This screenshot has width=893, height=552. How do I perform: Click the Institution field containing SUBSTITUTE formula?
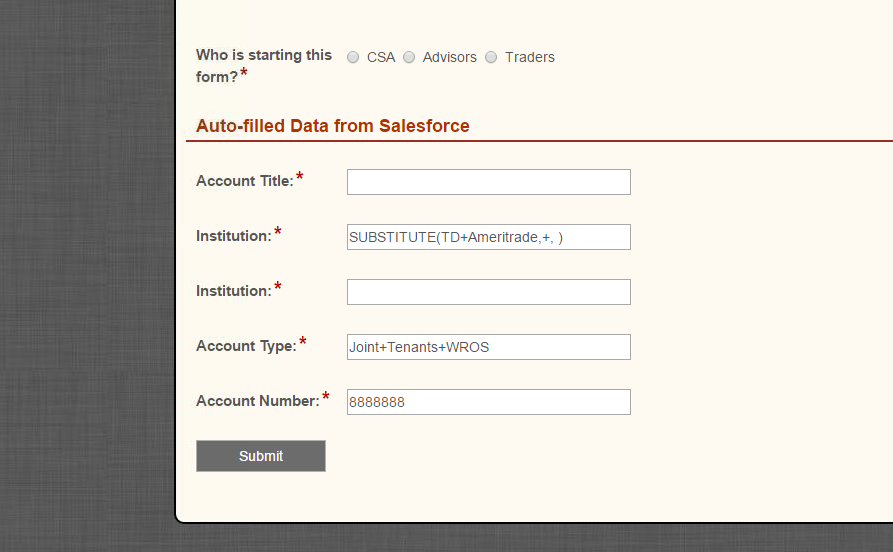tap(489, 237)
